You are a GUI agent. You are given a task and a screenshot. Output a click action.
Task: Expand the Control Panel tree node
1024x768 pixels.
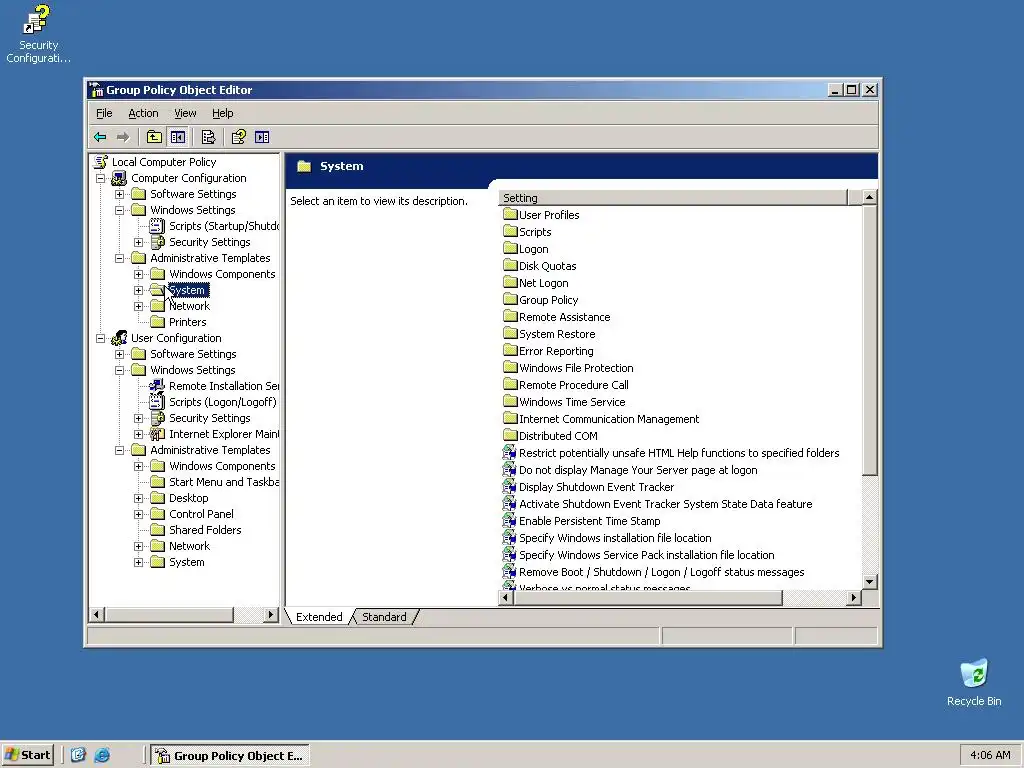138,515
